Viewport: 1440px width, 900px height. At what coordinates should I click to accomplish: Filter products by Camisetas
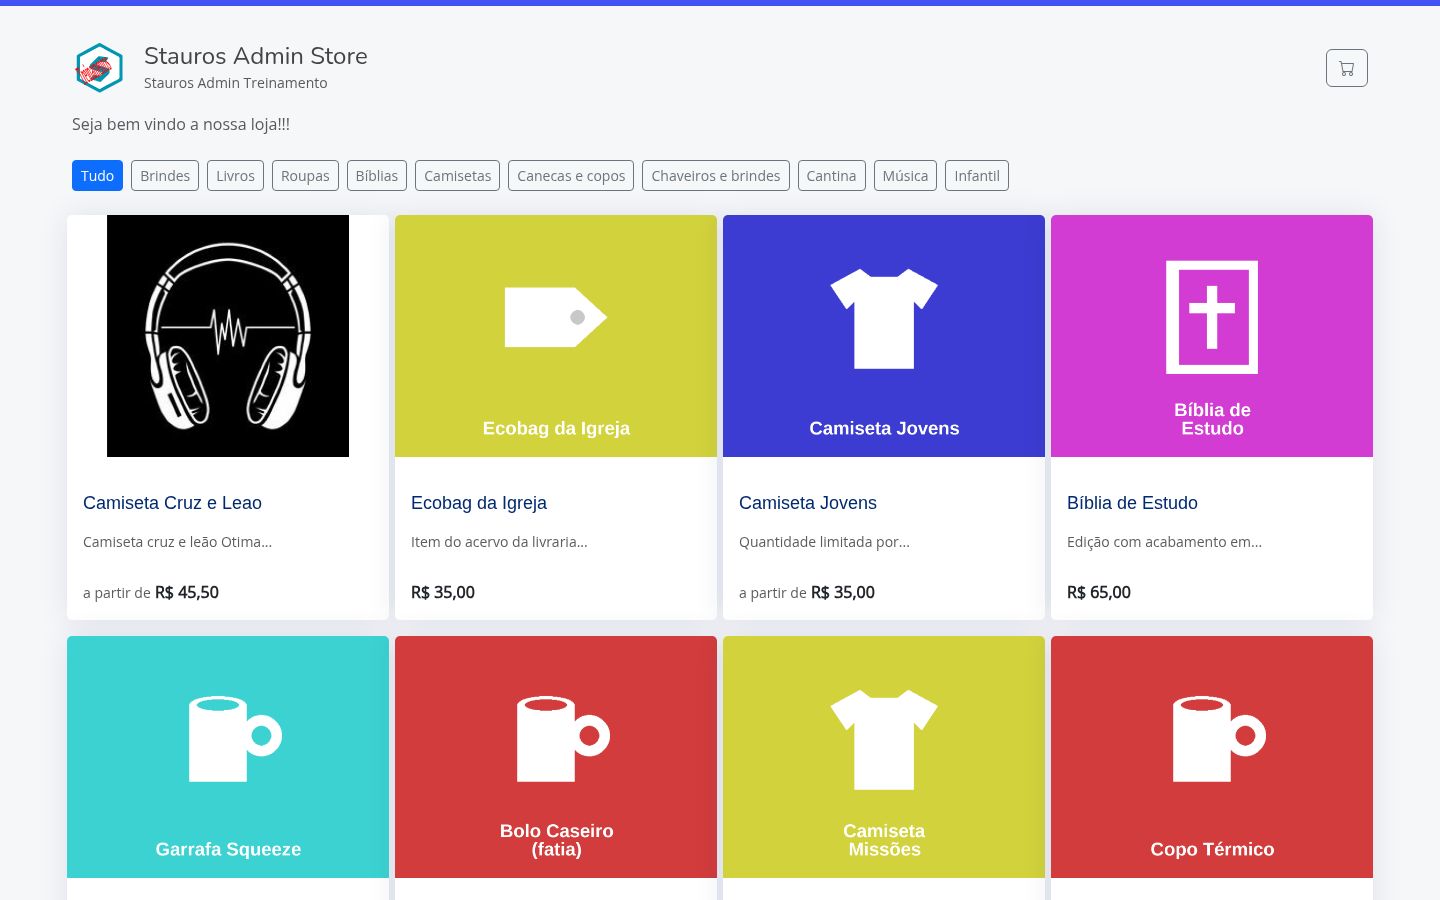(x=457, y=176)
